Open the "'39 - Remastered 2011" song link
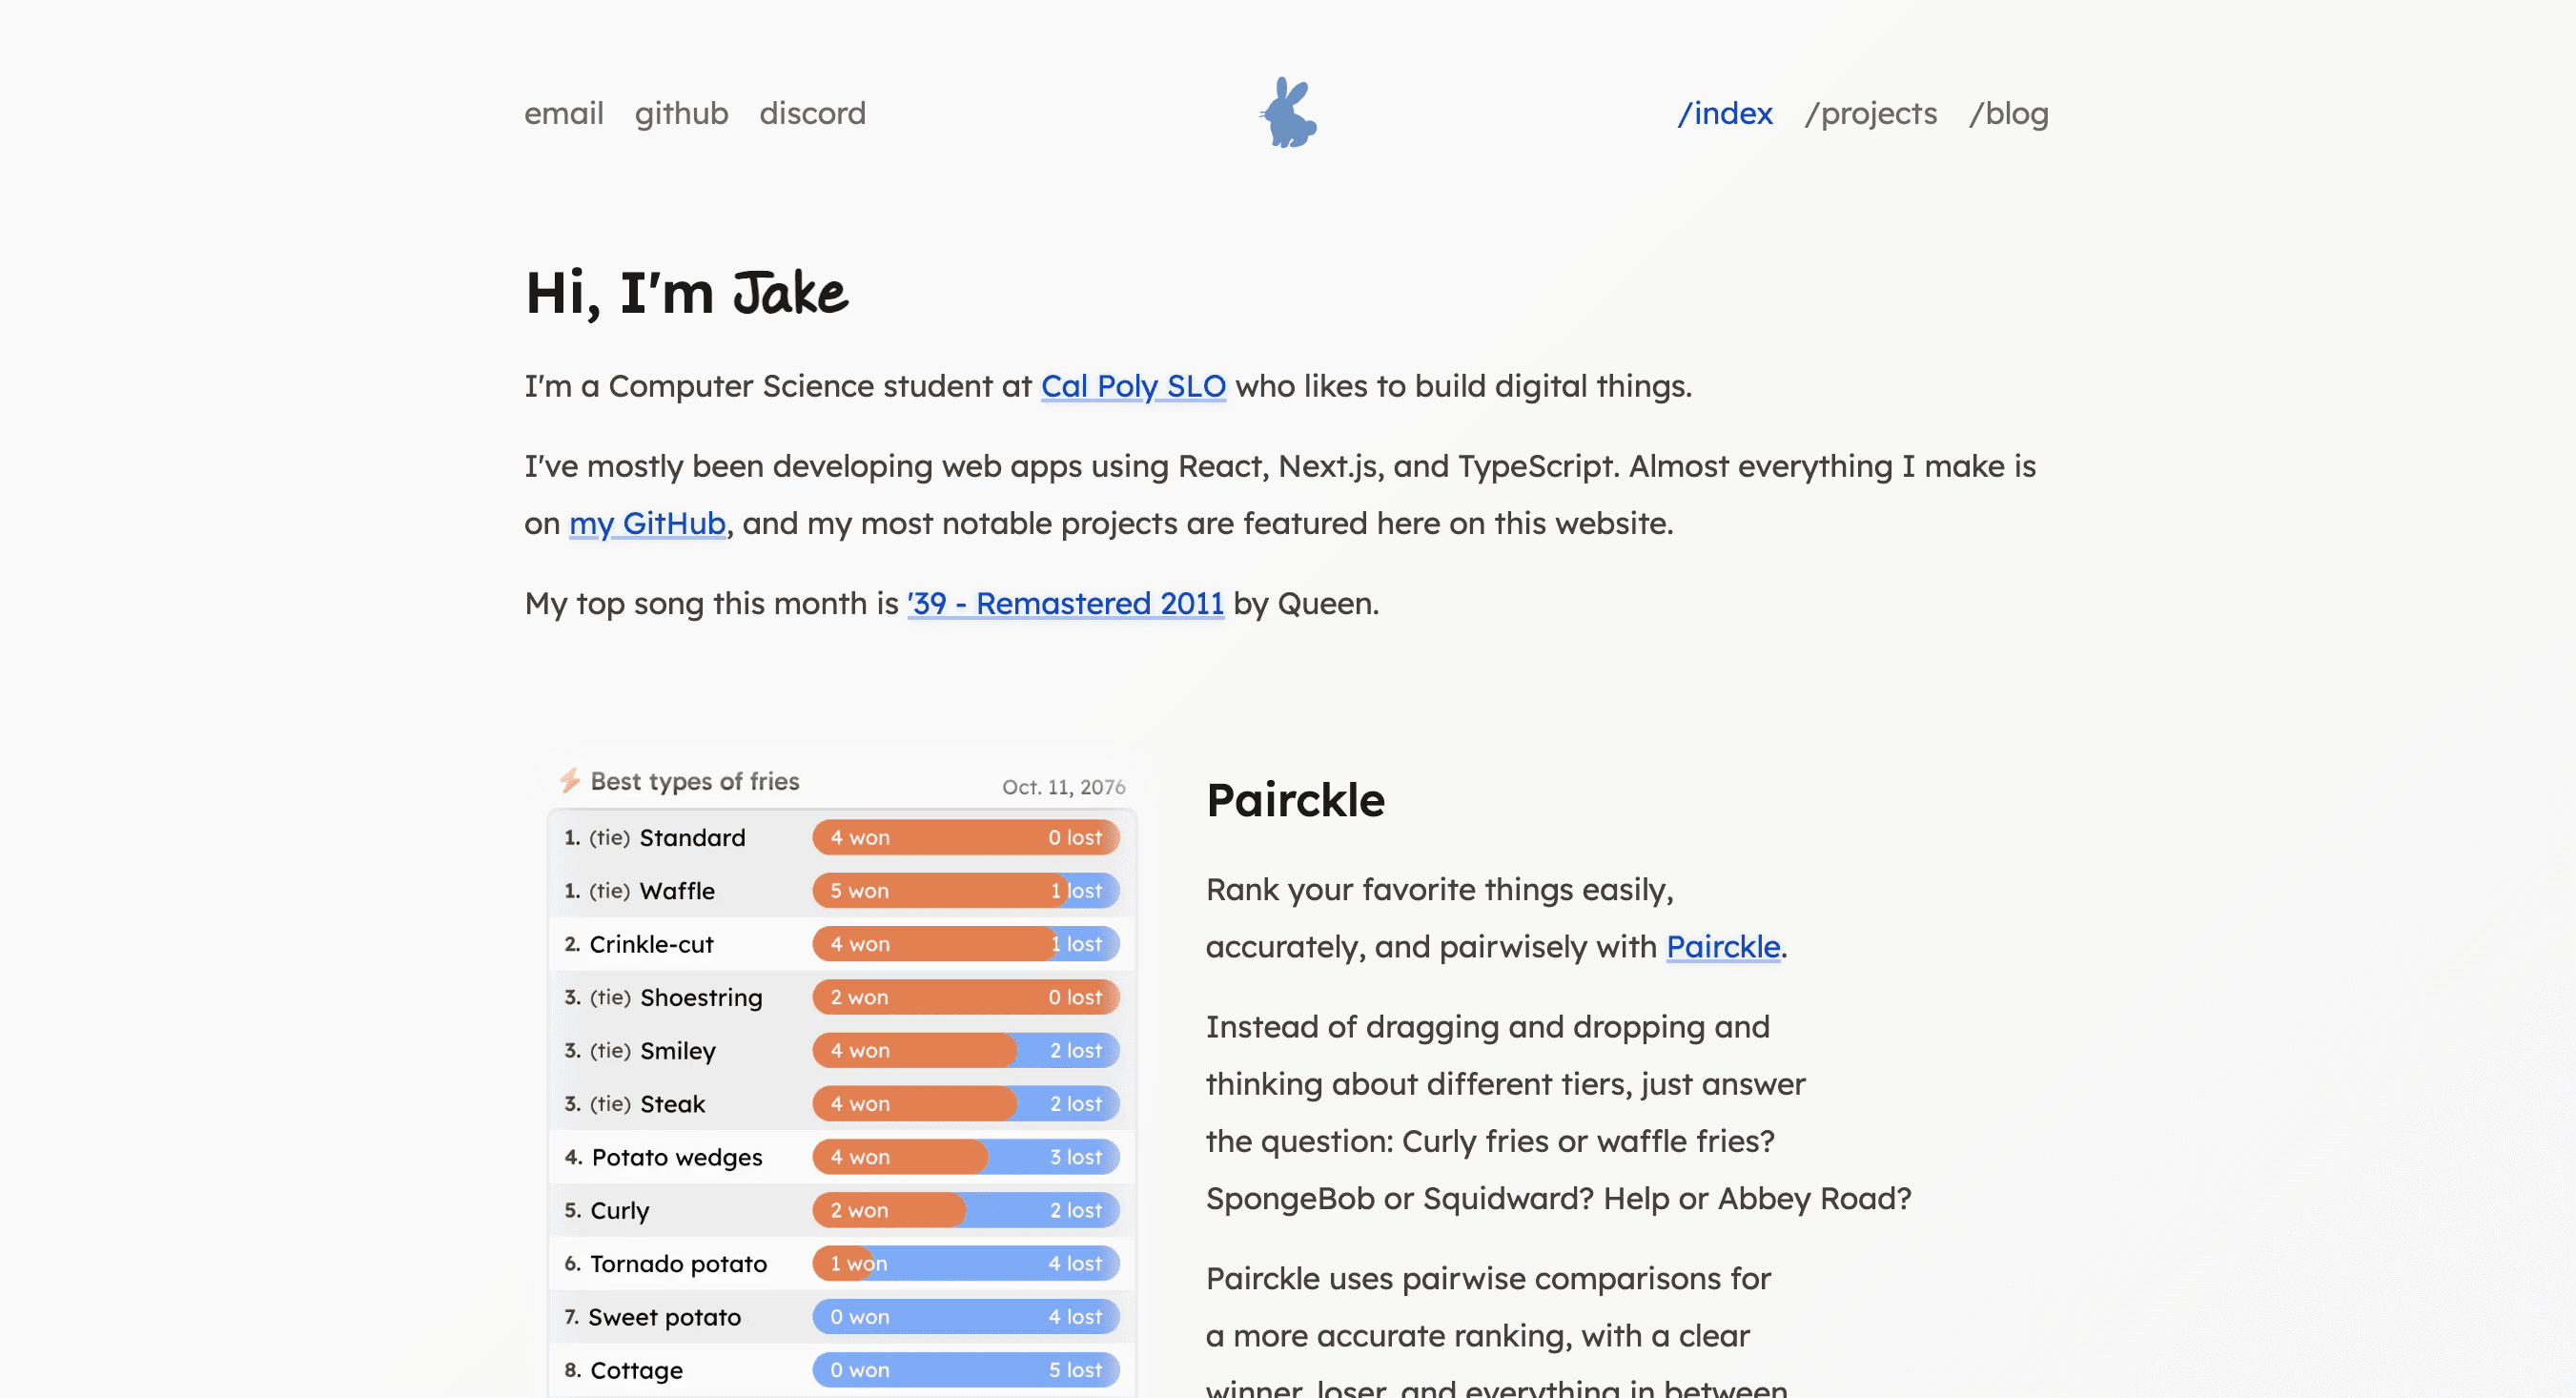The width and height of the screenshot is (2576, 1398). pyautogui.click(x=1064, y=602)
